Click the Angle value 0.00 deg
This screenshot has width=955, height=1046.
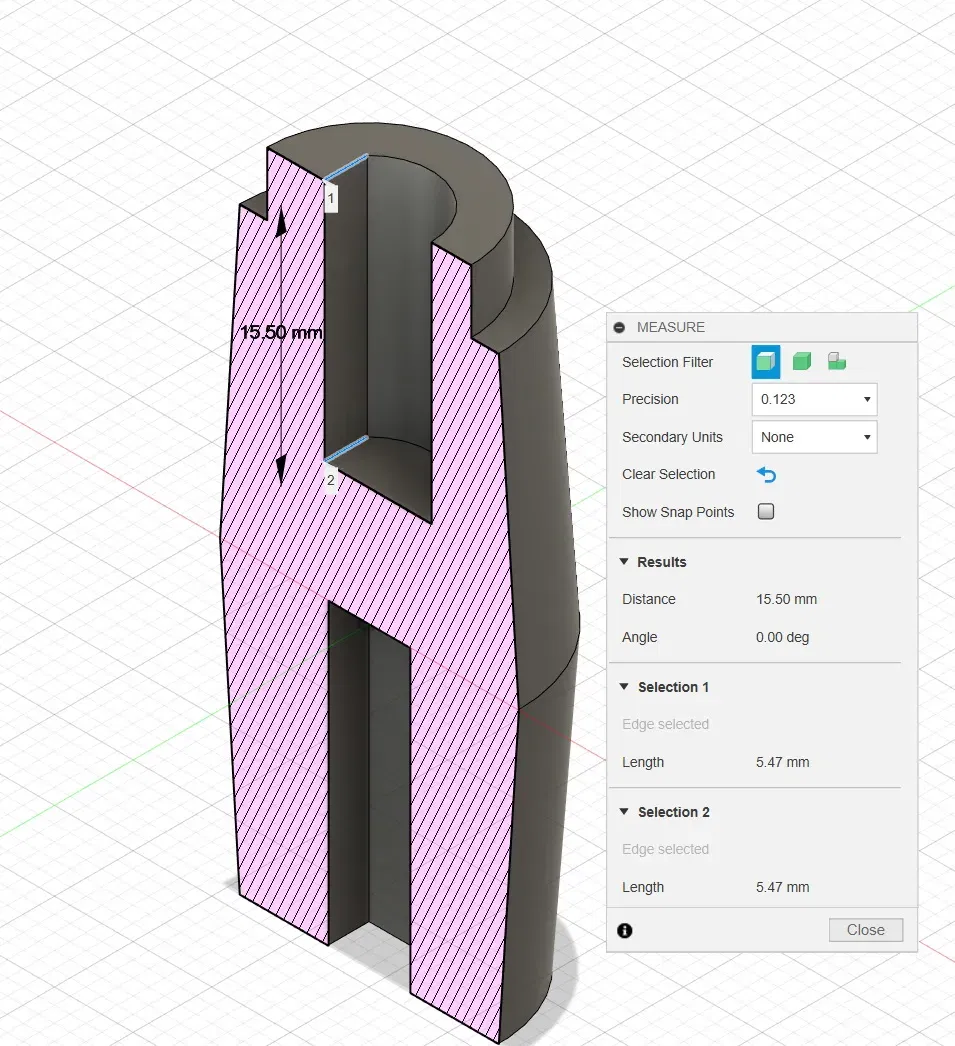point(782,637)
